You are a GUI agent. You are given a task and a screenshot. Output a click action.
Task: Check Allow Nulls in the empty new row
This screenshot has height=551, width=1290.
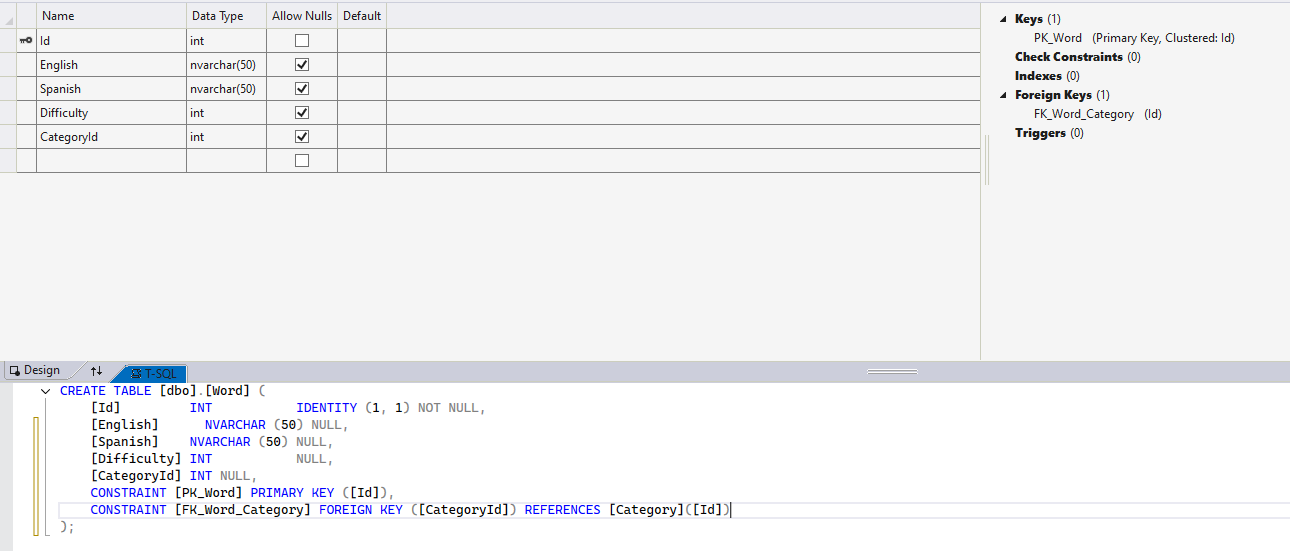point(302,161)
